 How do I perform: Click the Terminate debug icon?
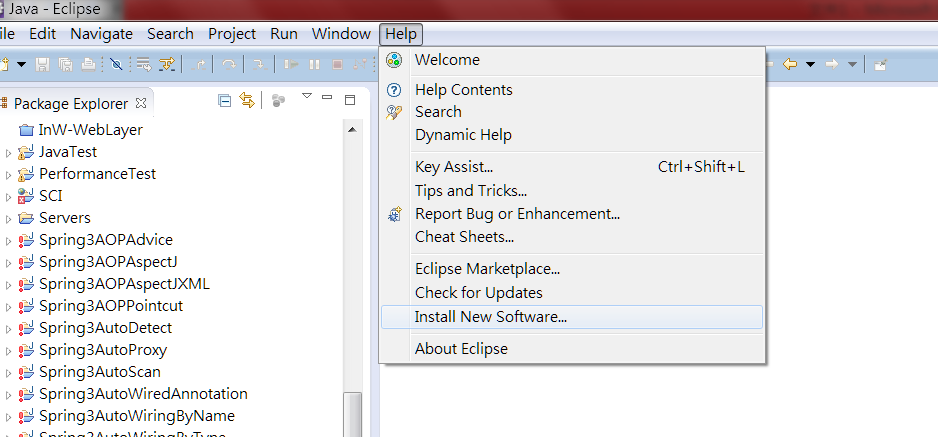pyautogui.click(x=337, y=65)
